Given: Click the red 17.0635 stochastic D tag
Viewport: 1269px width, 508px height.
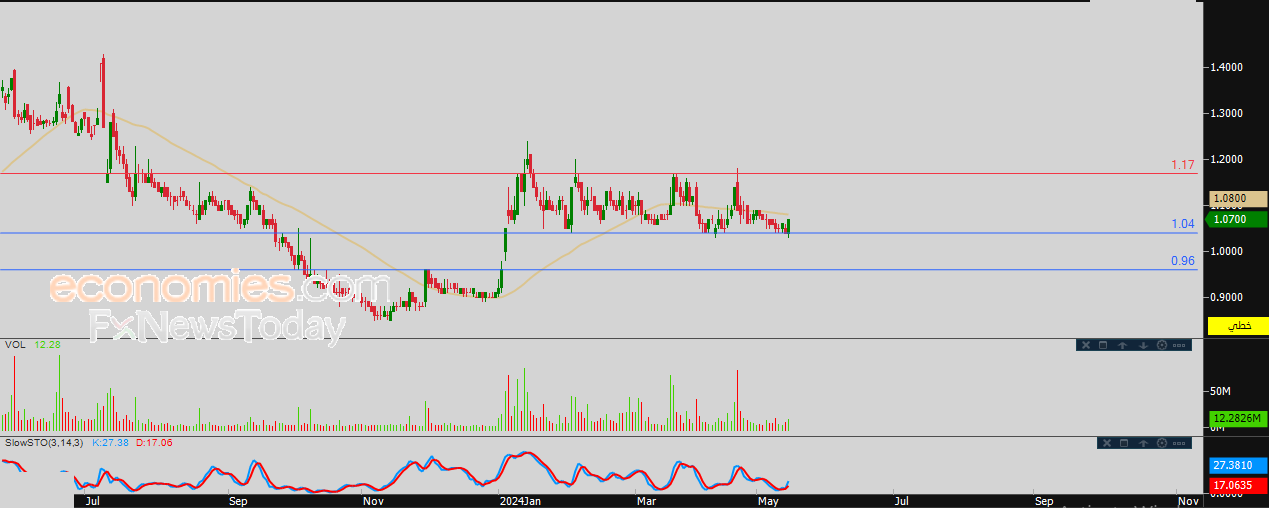Looking at the screenshot, I should (1238, 485).
